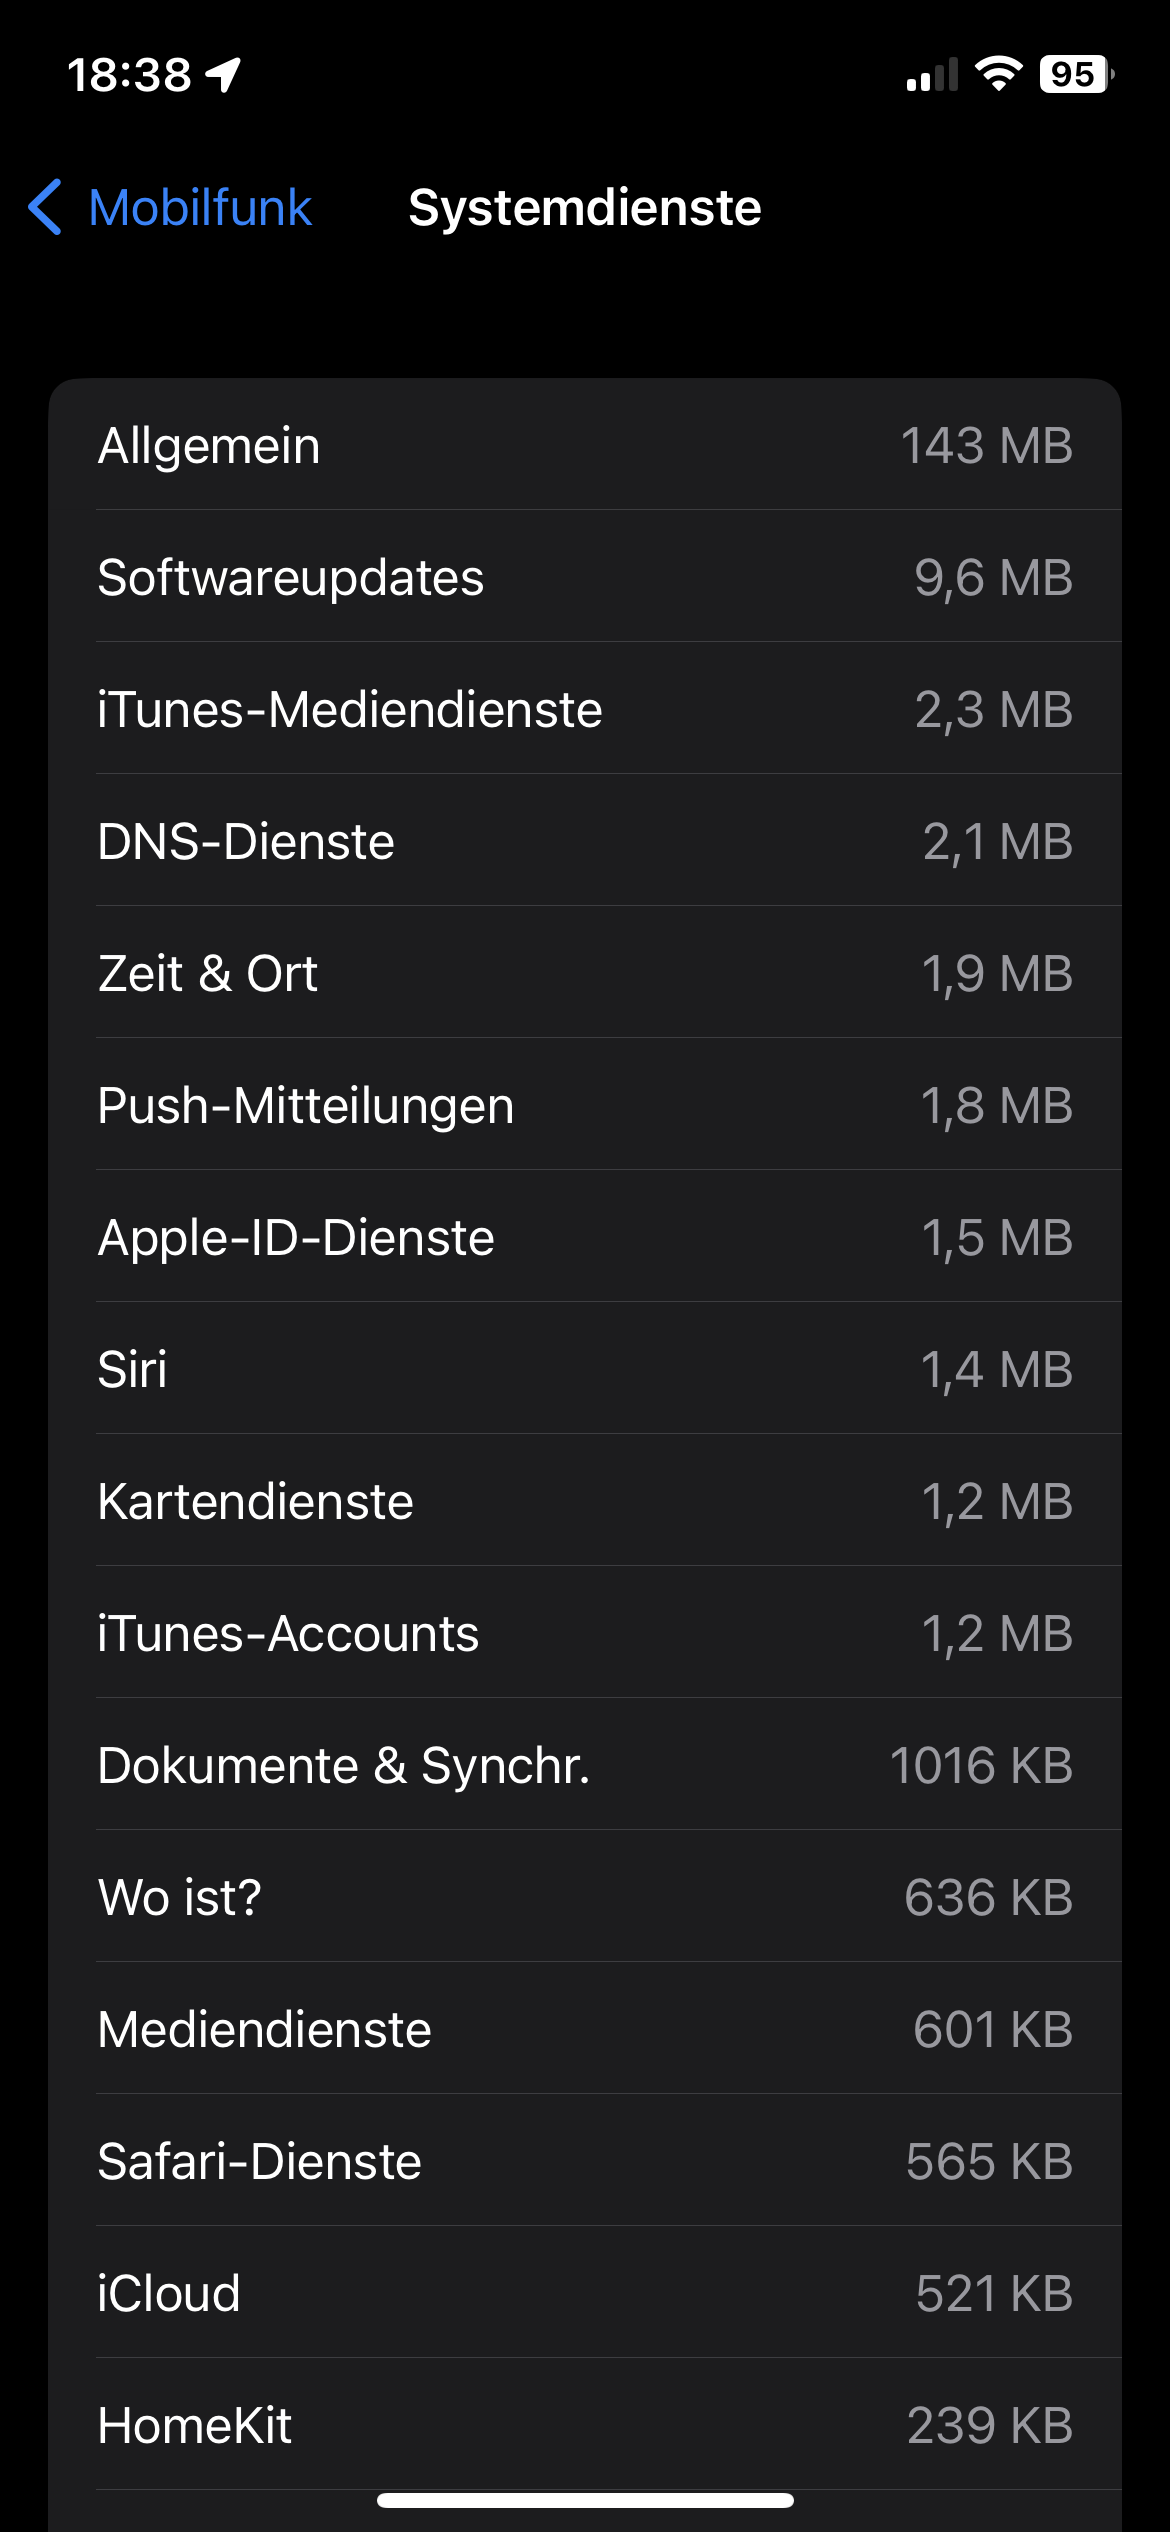The height and width of the screenshot is (2532, 1170).
Task: Tap the Zeit & Ort row
Action: [x=585, y=973]
